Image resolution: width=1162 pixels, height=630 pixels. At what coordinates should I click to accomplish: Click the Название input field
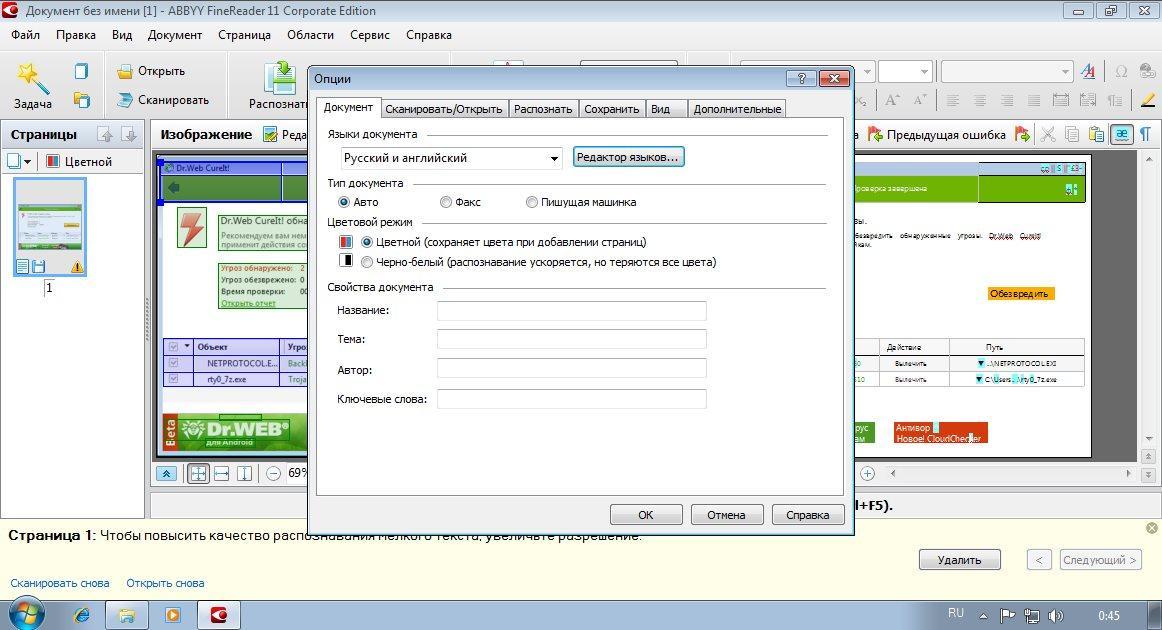tap(571, 311)
